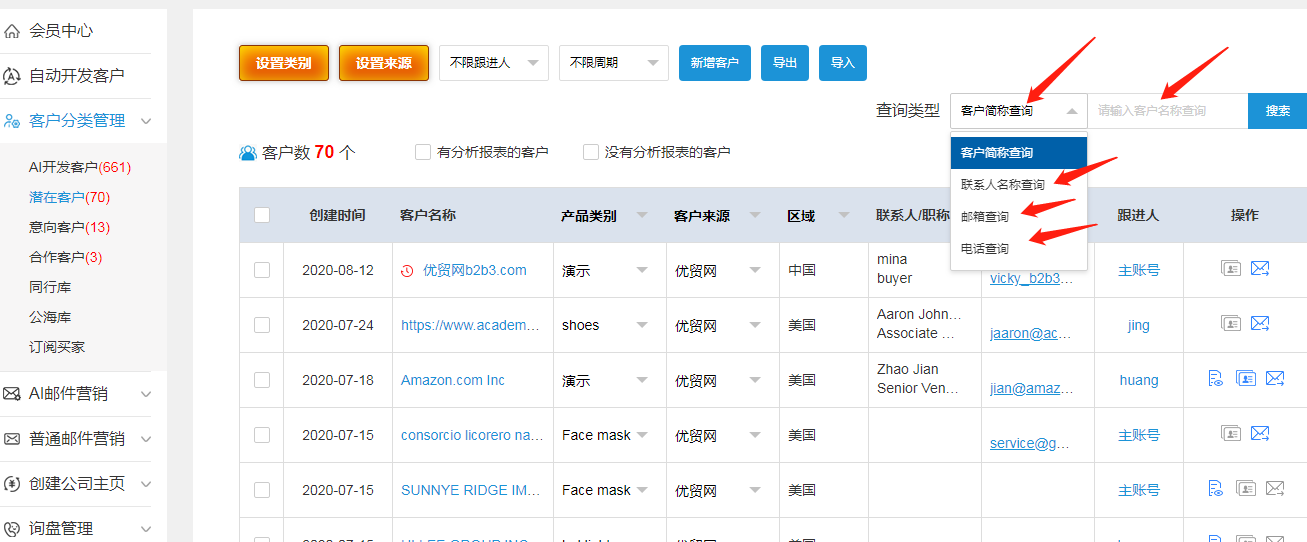
Task: Open the 不限周期 dropdown
Action: [x=614, y=62]
